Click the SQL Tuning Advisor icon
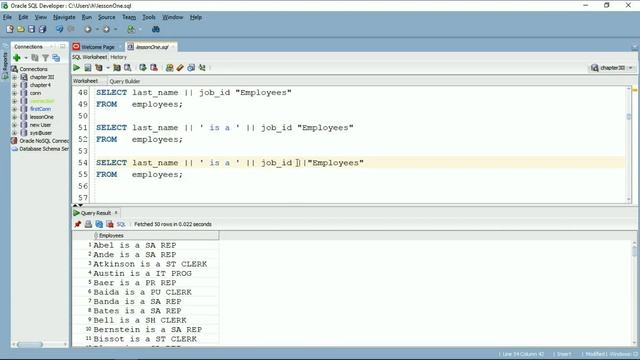This screenshot has width=640, height=360. click(x=127, y=68)
